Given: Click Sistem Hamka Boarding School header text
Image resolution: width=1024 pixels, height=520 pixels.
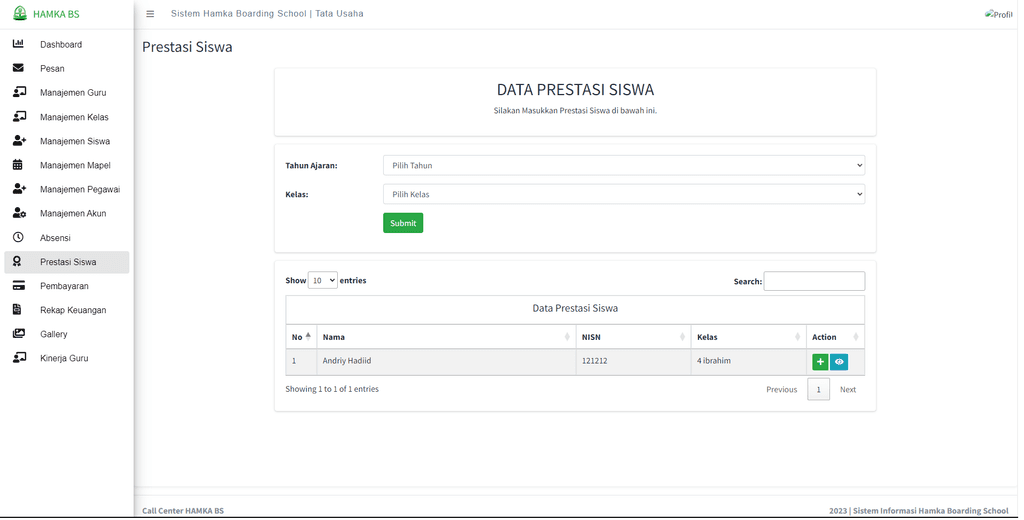Looking at the screenshot, I should 267,14.
